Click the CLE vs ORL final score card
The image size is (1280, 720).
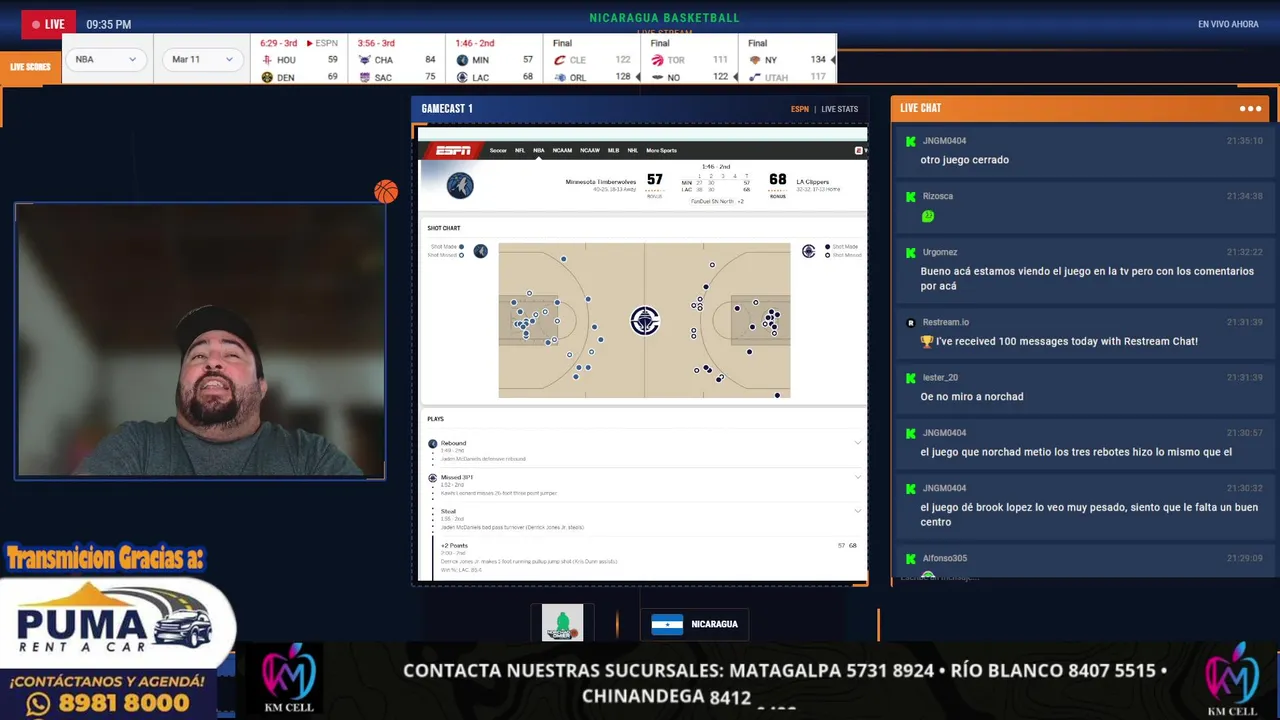click(x=592, y=60)
